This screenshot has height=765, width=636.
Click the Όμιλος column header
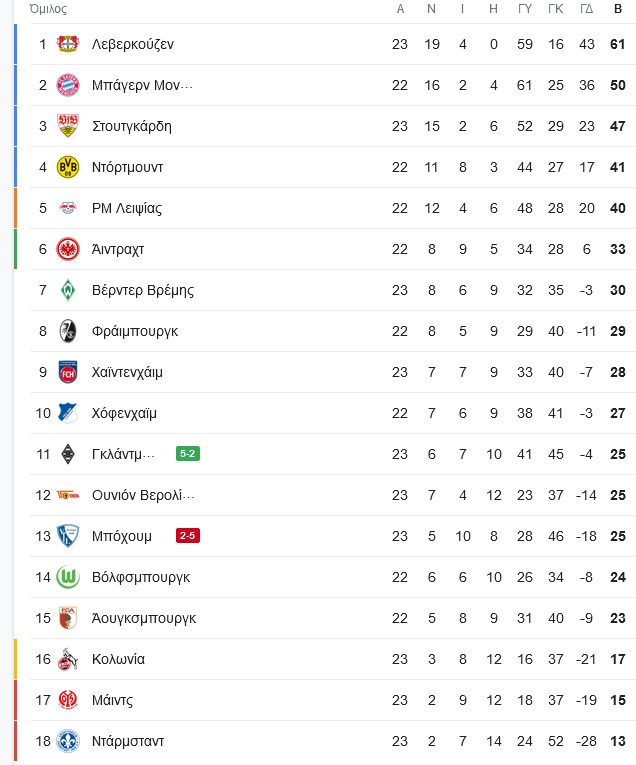click(x=42, y=9)
